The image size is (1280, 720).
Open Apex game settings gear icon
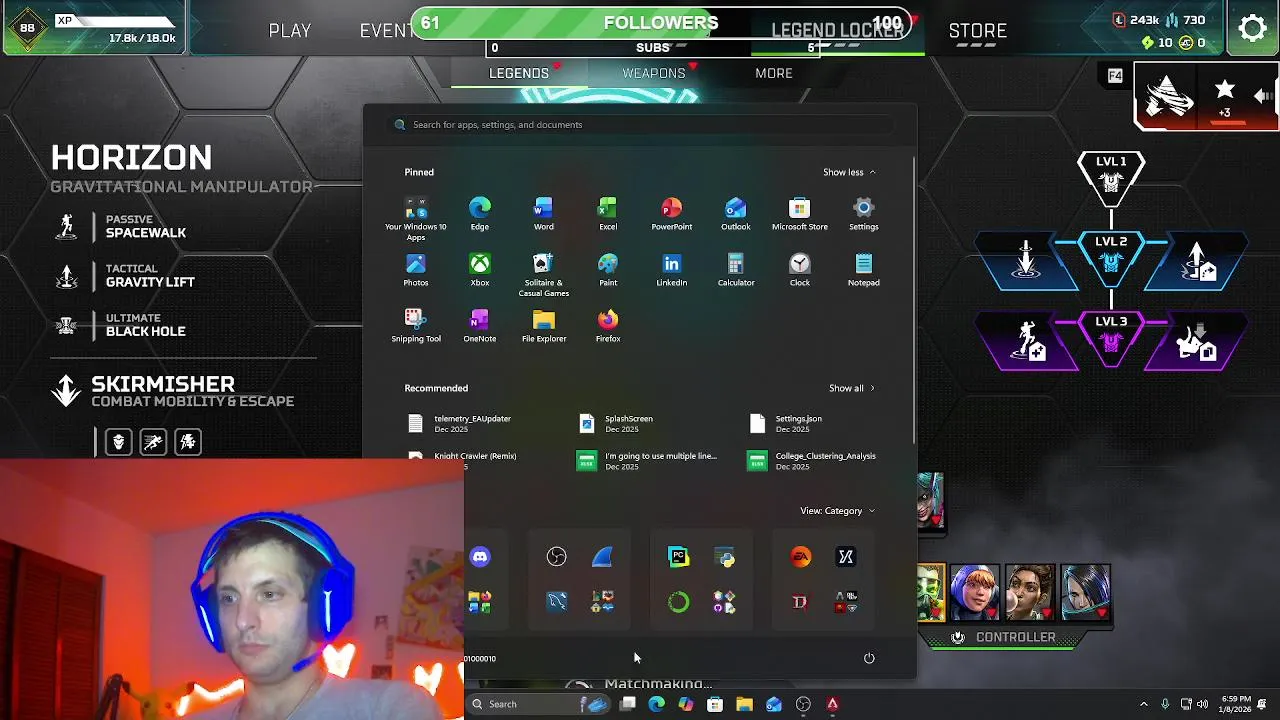1252,28
